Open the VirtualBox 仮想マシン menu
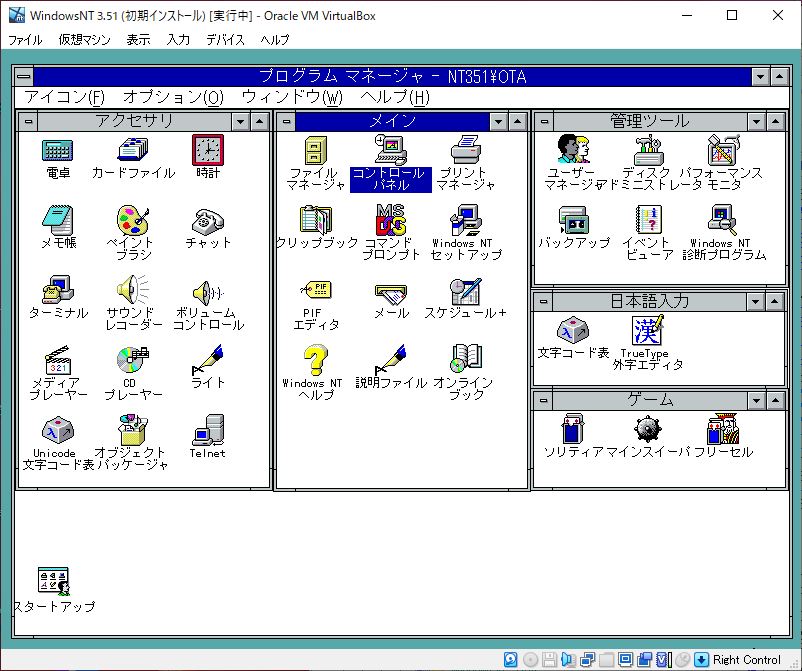The width and height of the screenshot is (802, 671). pos(84,40)
